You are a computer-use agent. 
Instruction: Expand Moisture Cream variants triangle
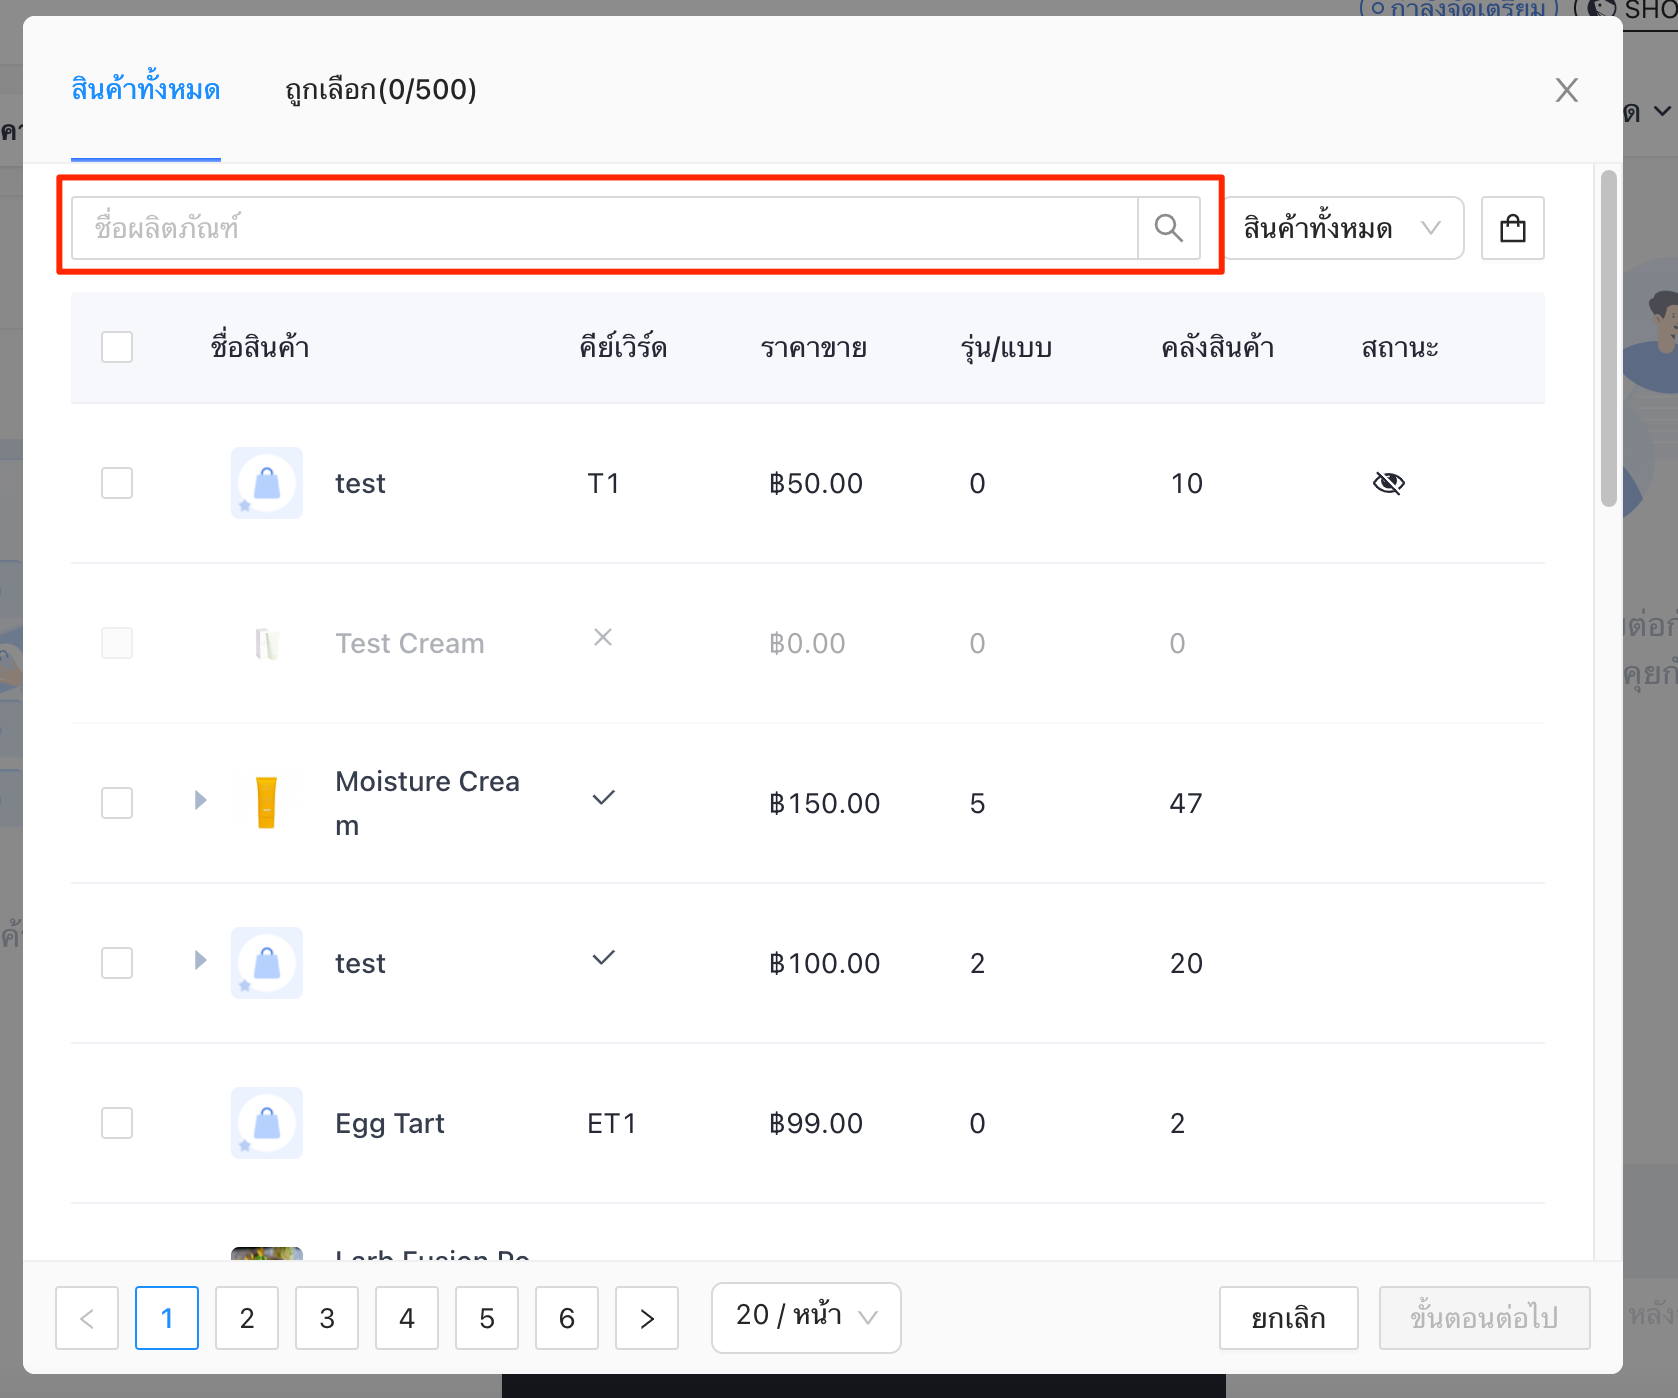point(200,800)
